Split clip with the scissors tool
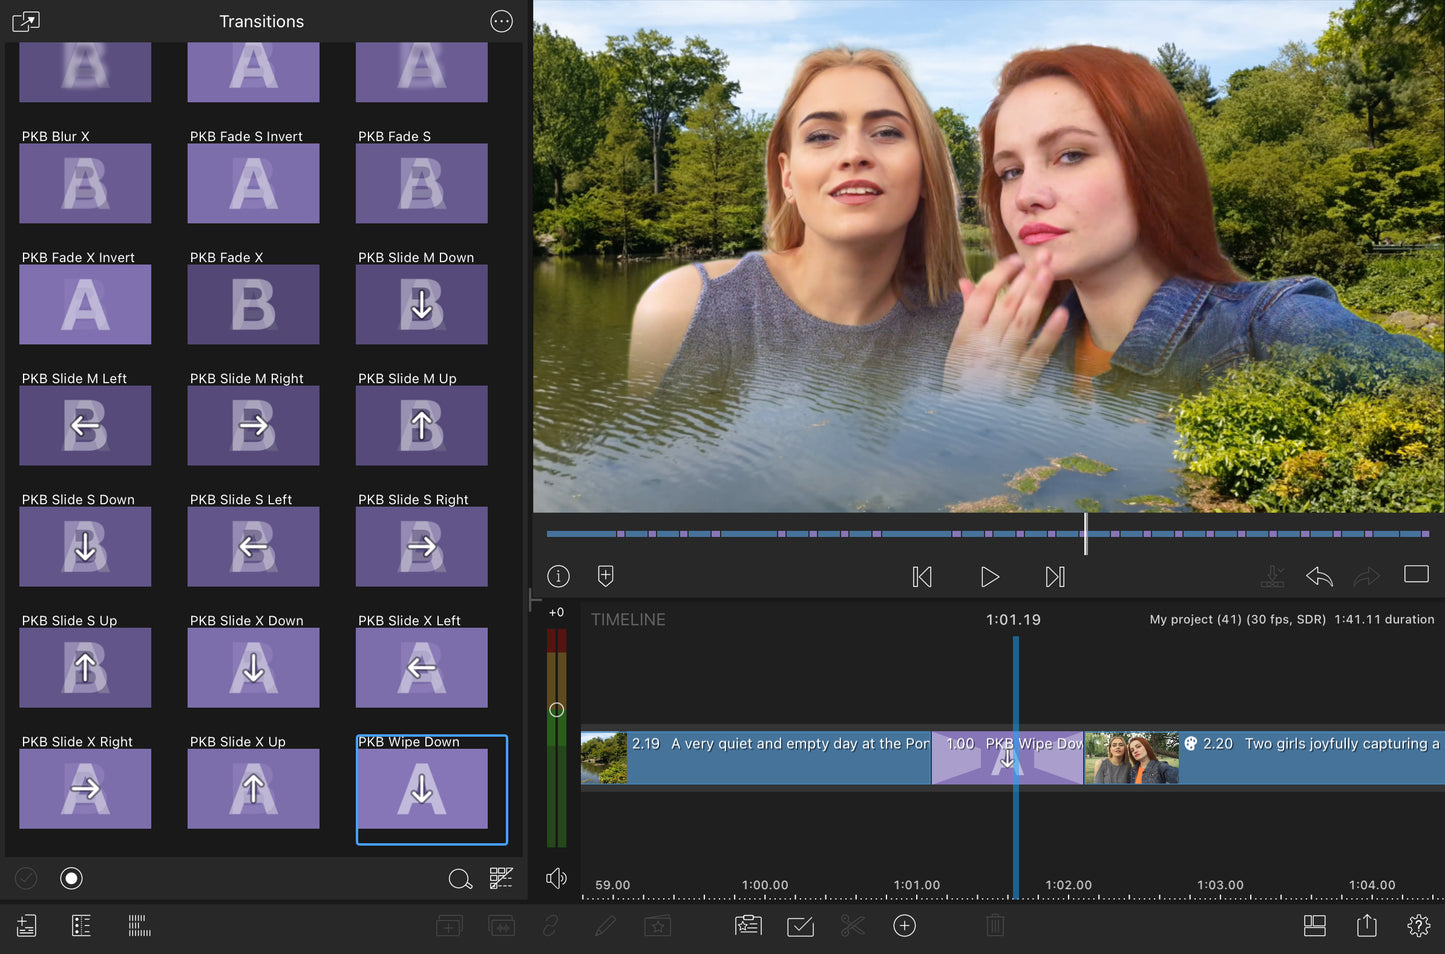 (852, 926)
